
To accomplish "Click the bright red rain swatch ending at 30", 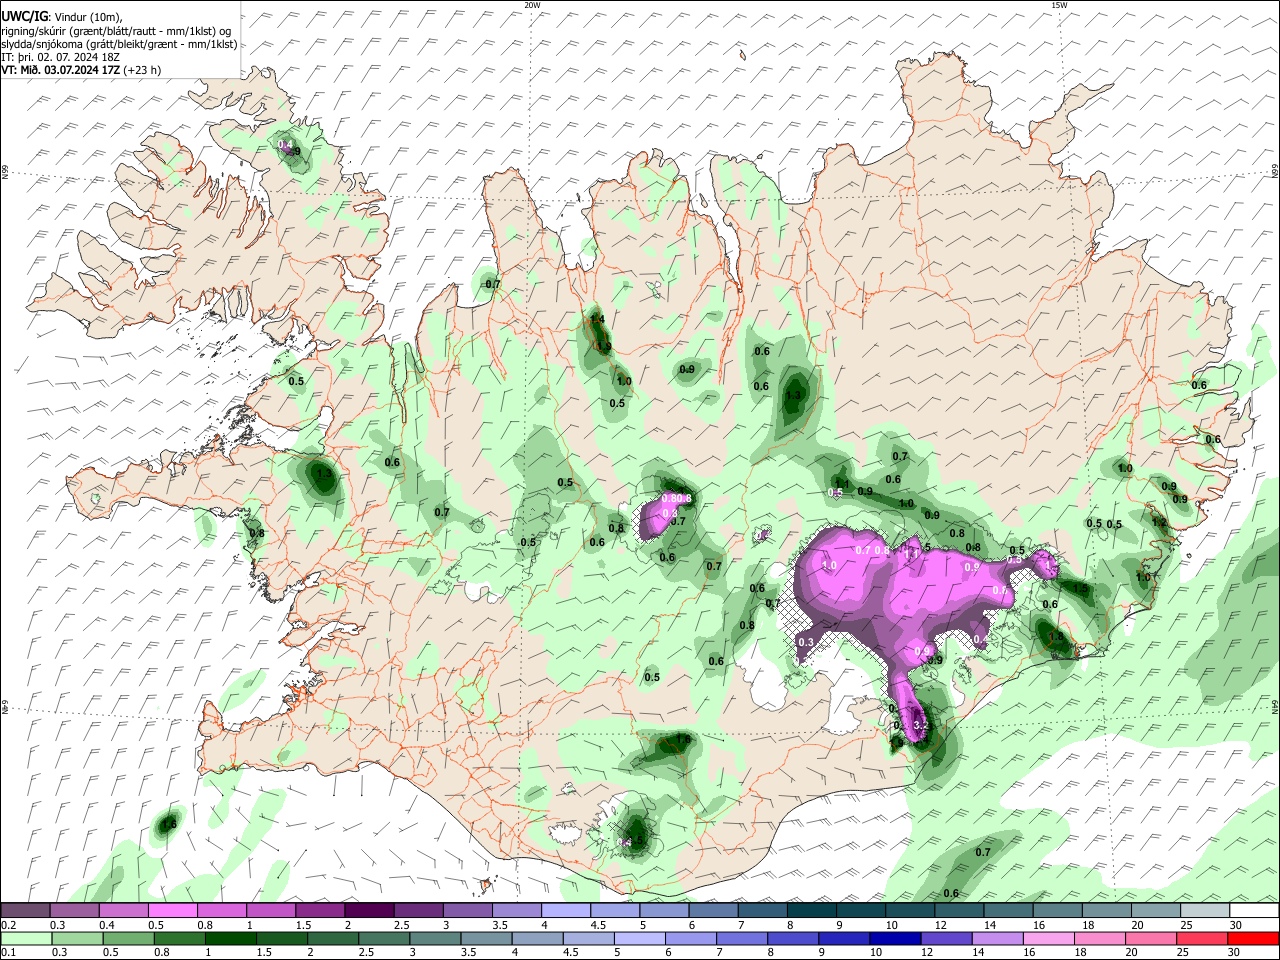I will coord(1253,938).
